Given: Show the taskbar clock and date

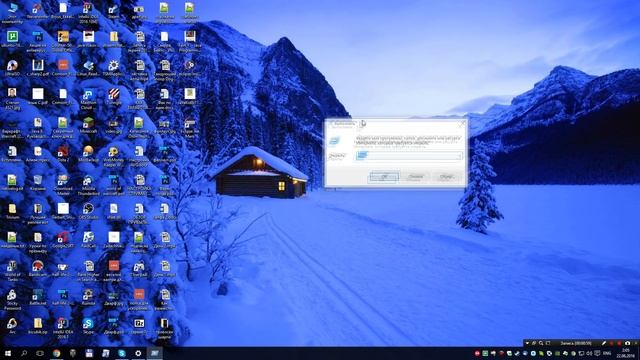Looking at the screenshot, I should click(x=626, y=353).
